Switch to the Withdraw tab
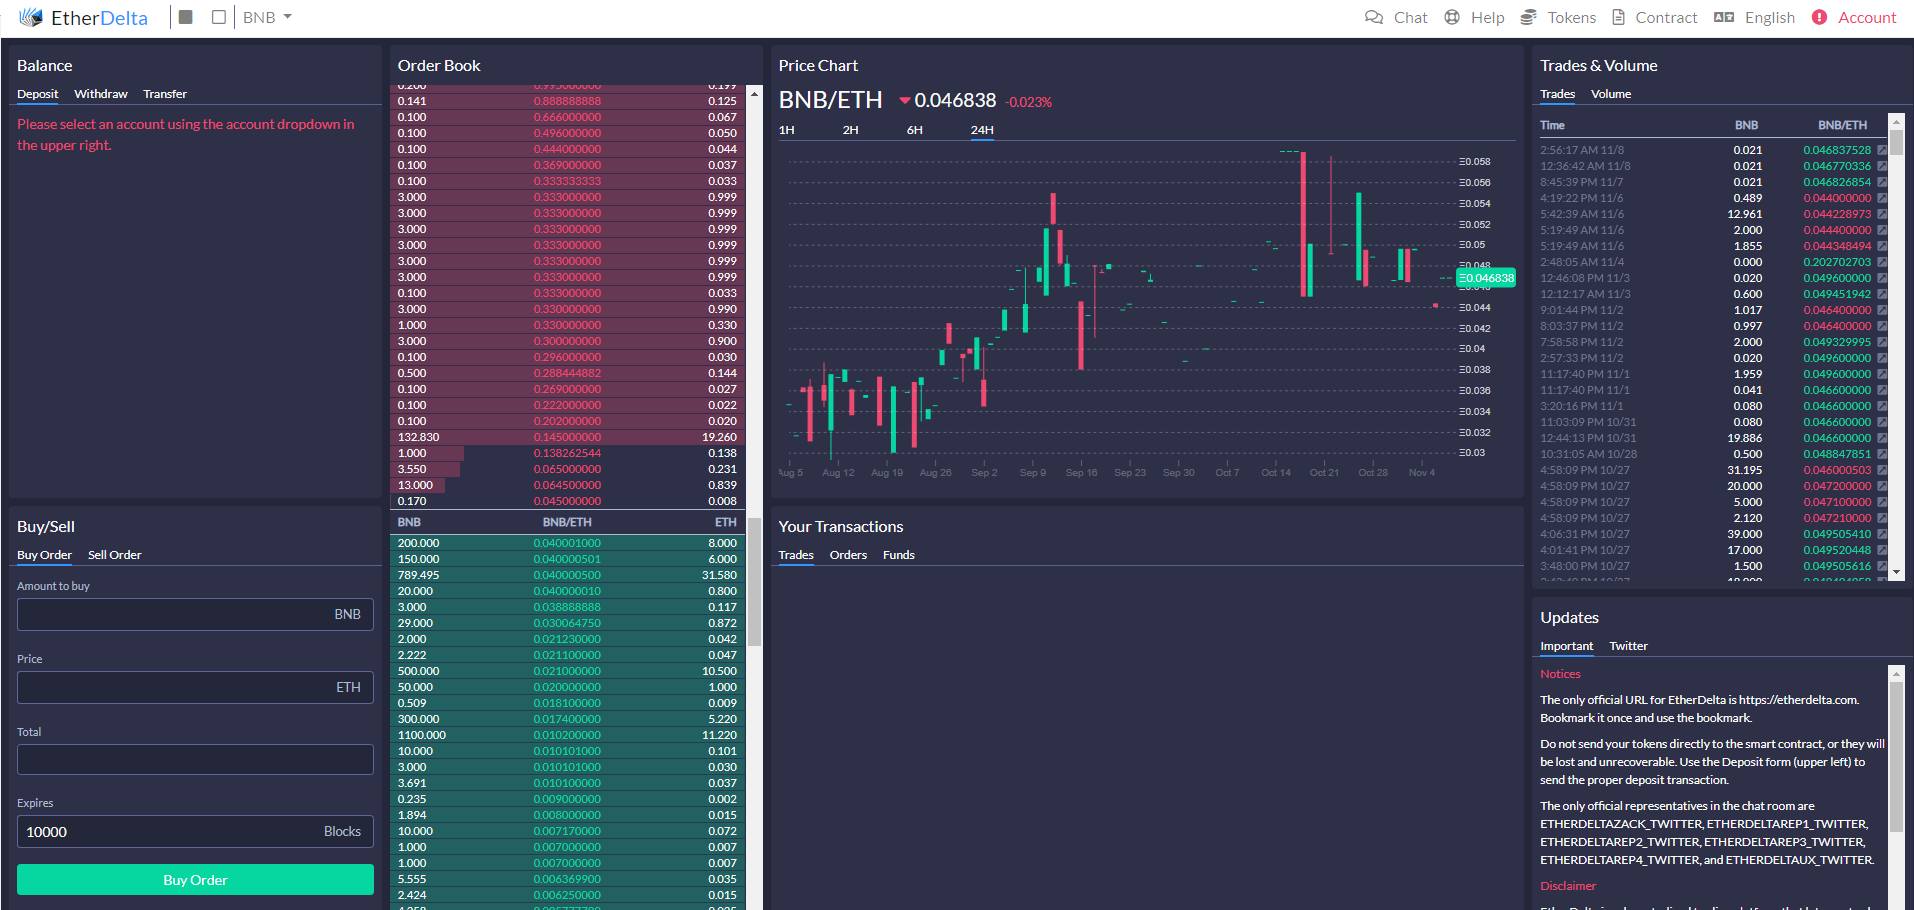Screen dimensions: 1914x910 (101, 94)
